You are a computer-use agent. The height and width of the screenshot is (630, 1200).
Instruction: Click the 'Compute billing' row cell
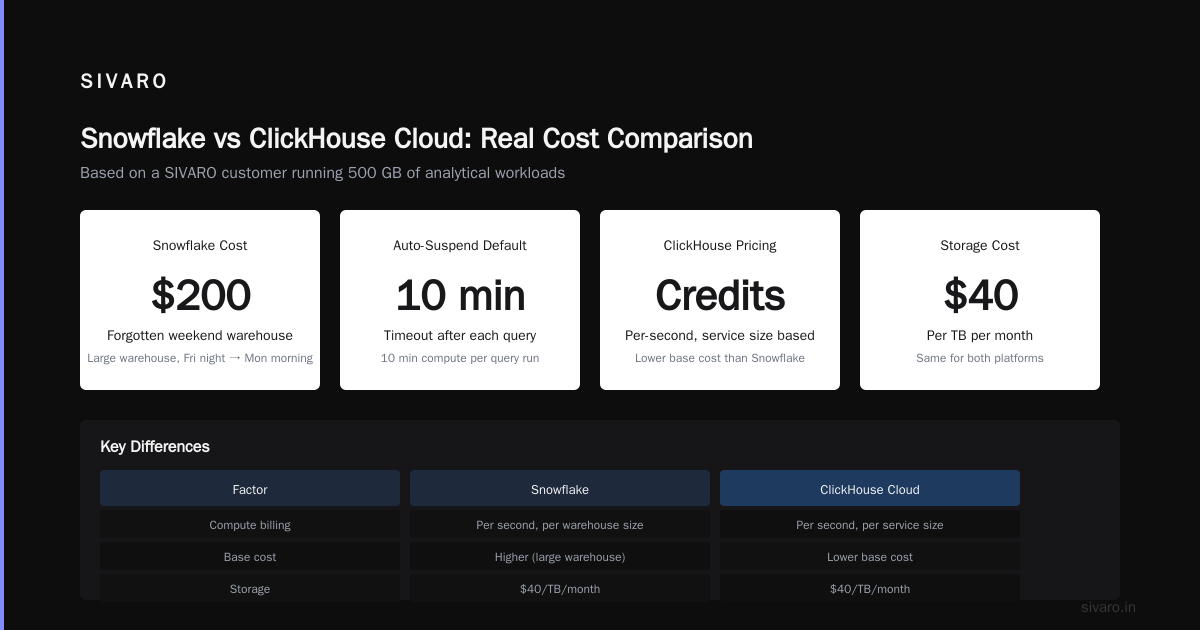pyautogui.click(x=250, y=525)
